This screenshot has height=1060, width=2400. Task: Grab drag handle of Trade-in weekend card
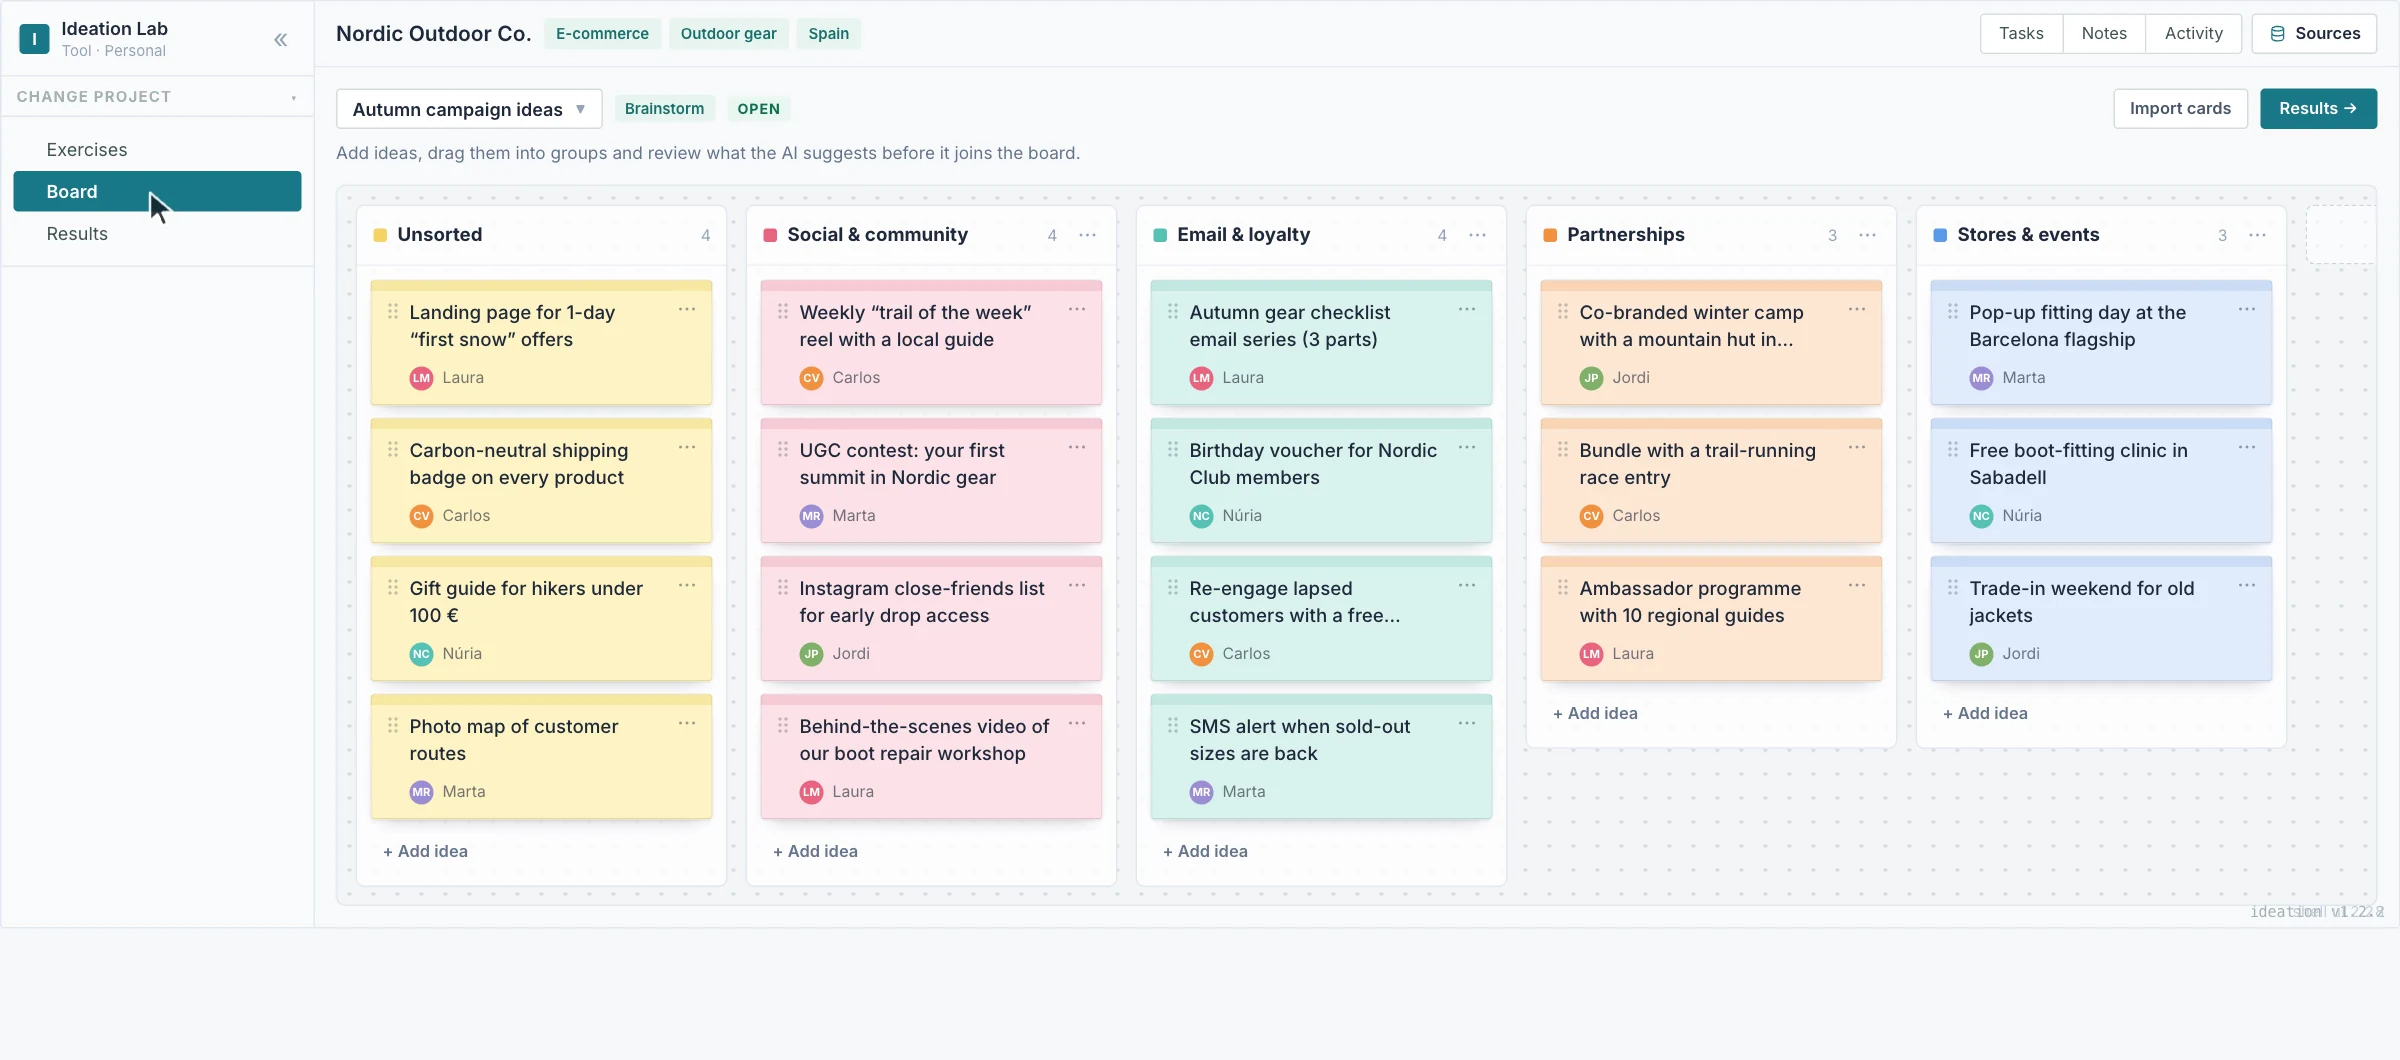point(1953,588)
